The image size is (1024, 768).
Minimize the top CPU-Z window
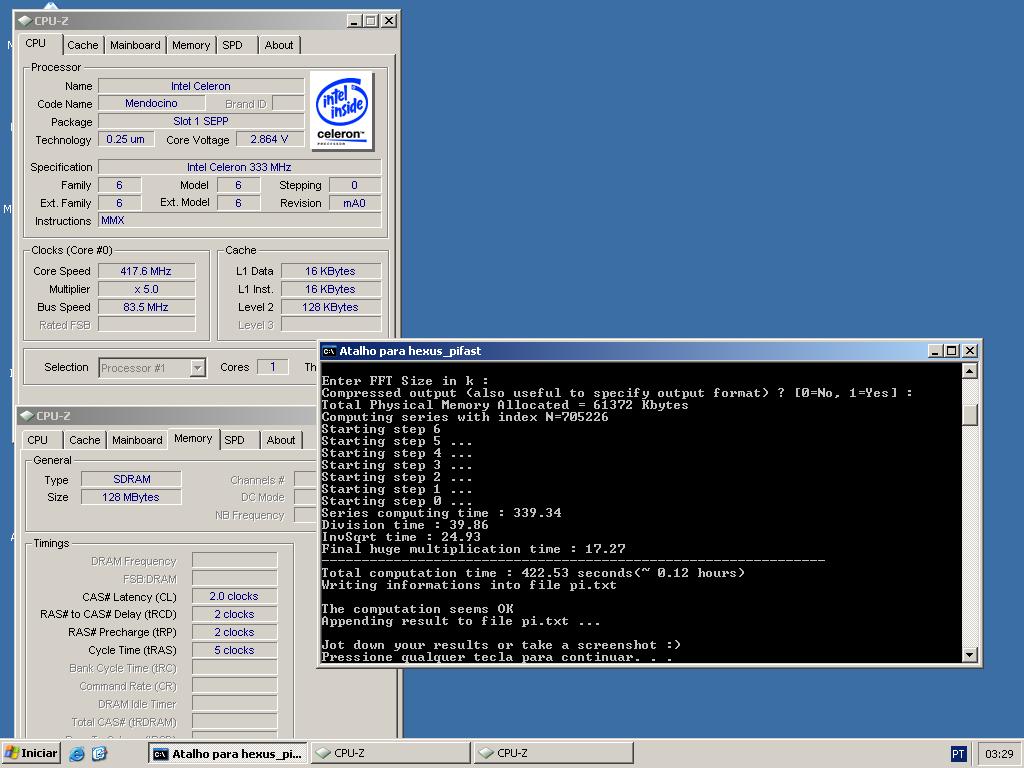pyautogui.click(x=354, y=21)
